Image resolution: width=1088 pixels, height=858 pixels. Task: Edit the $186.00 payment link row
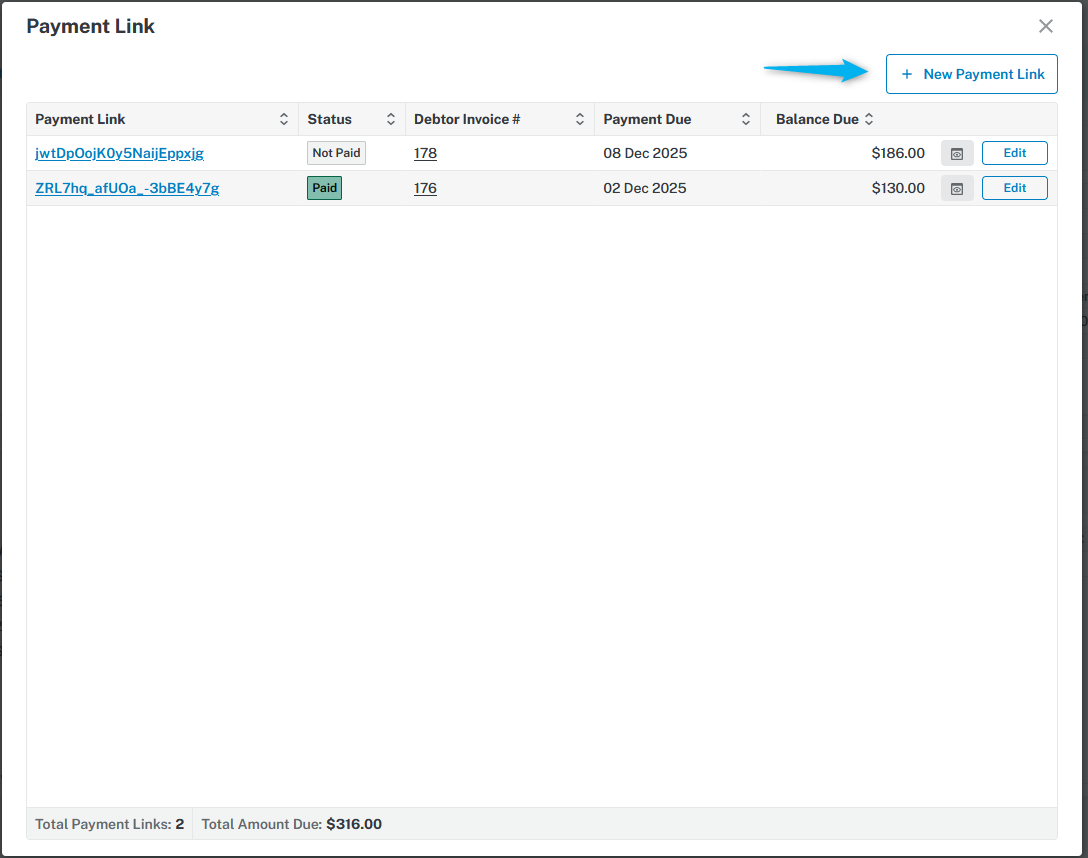(x=1014, y=153)
